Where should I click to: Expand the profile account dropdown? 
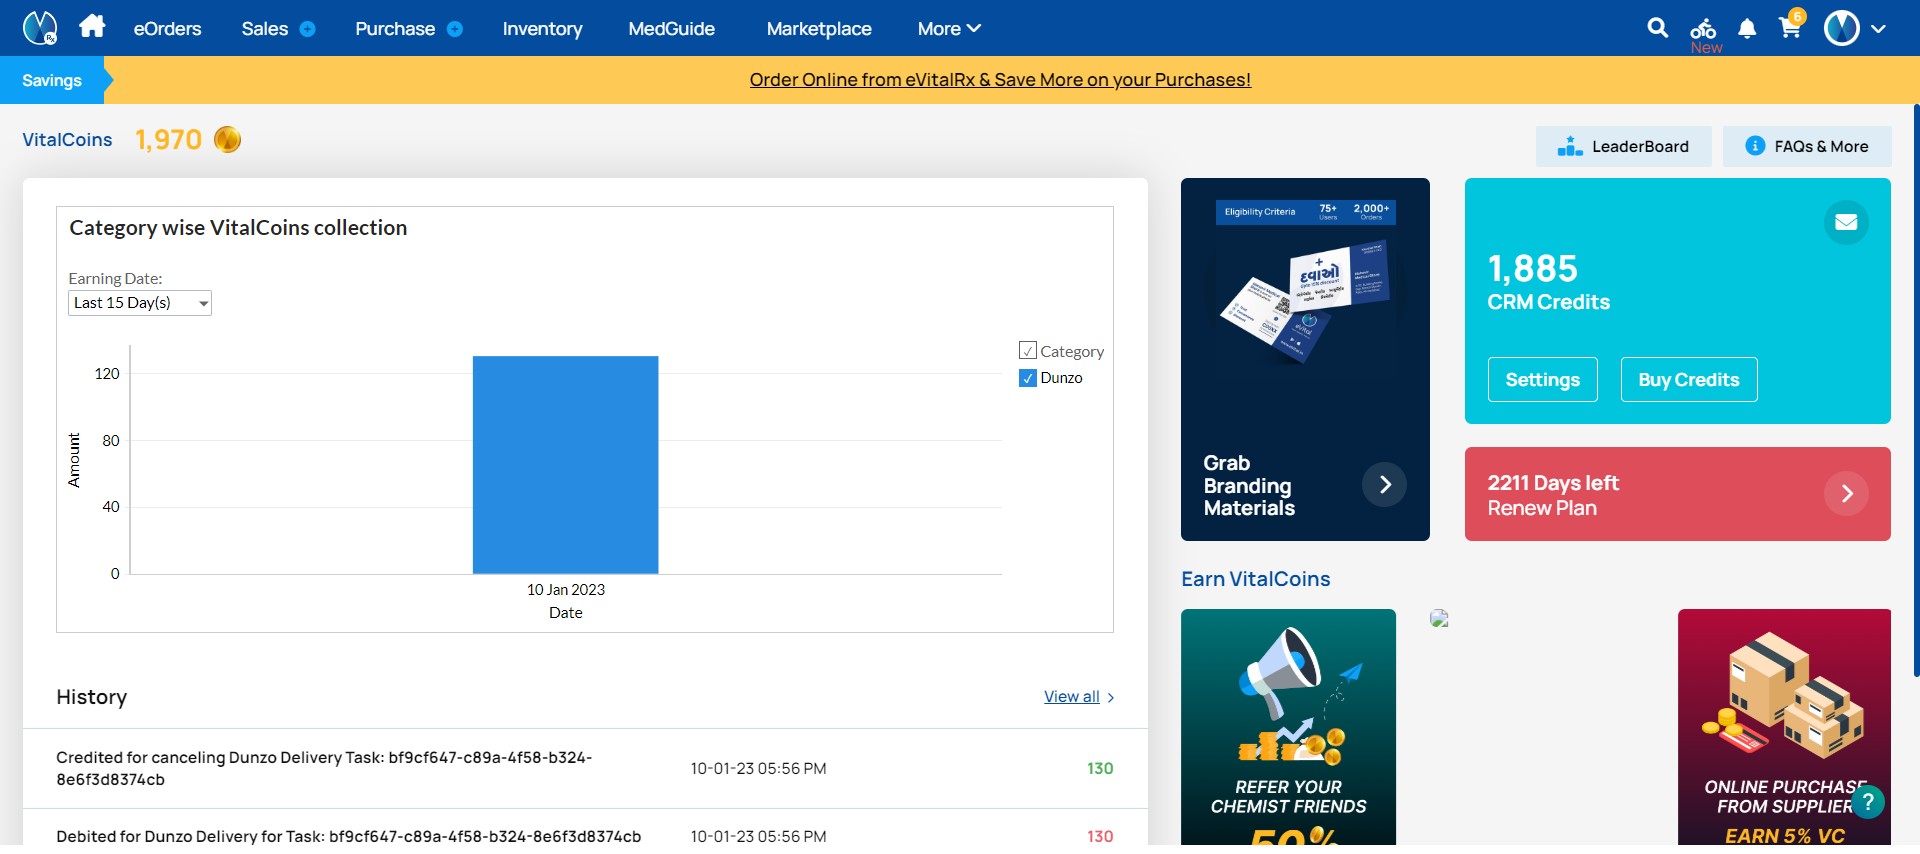1855,28
